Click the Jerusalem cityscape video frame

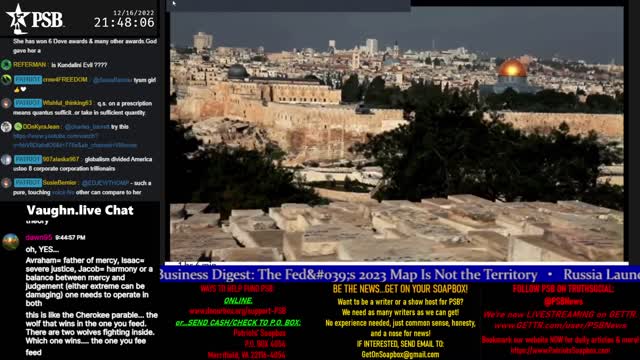(397, 134)
